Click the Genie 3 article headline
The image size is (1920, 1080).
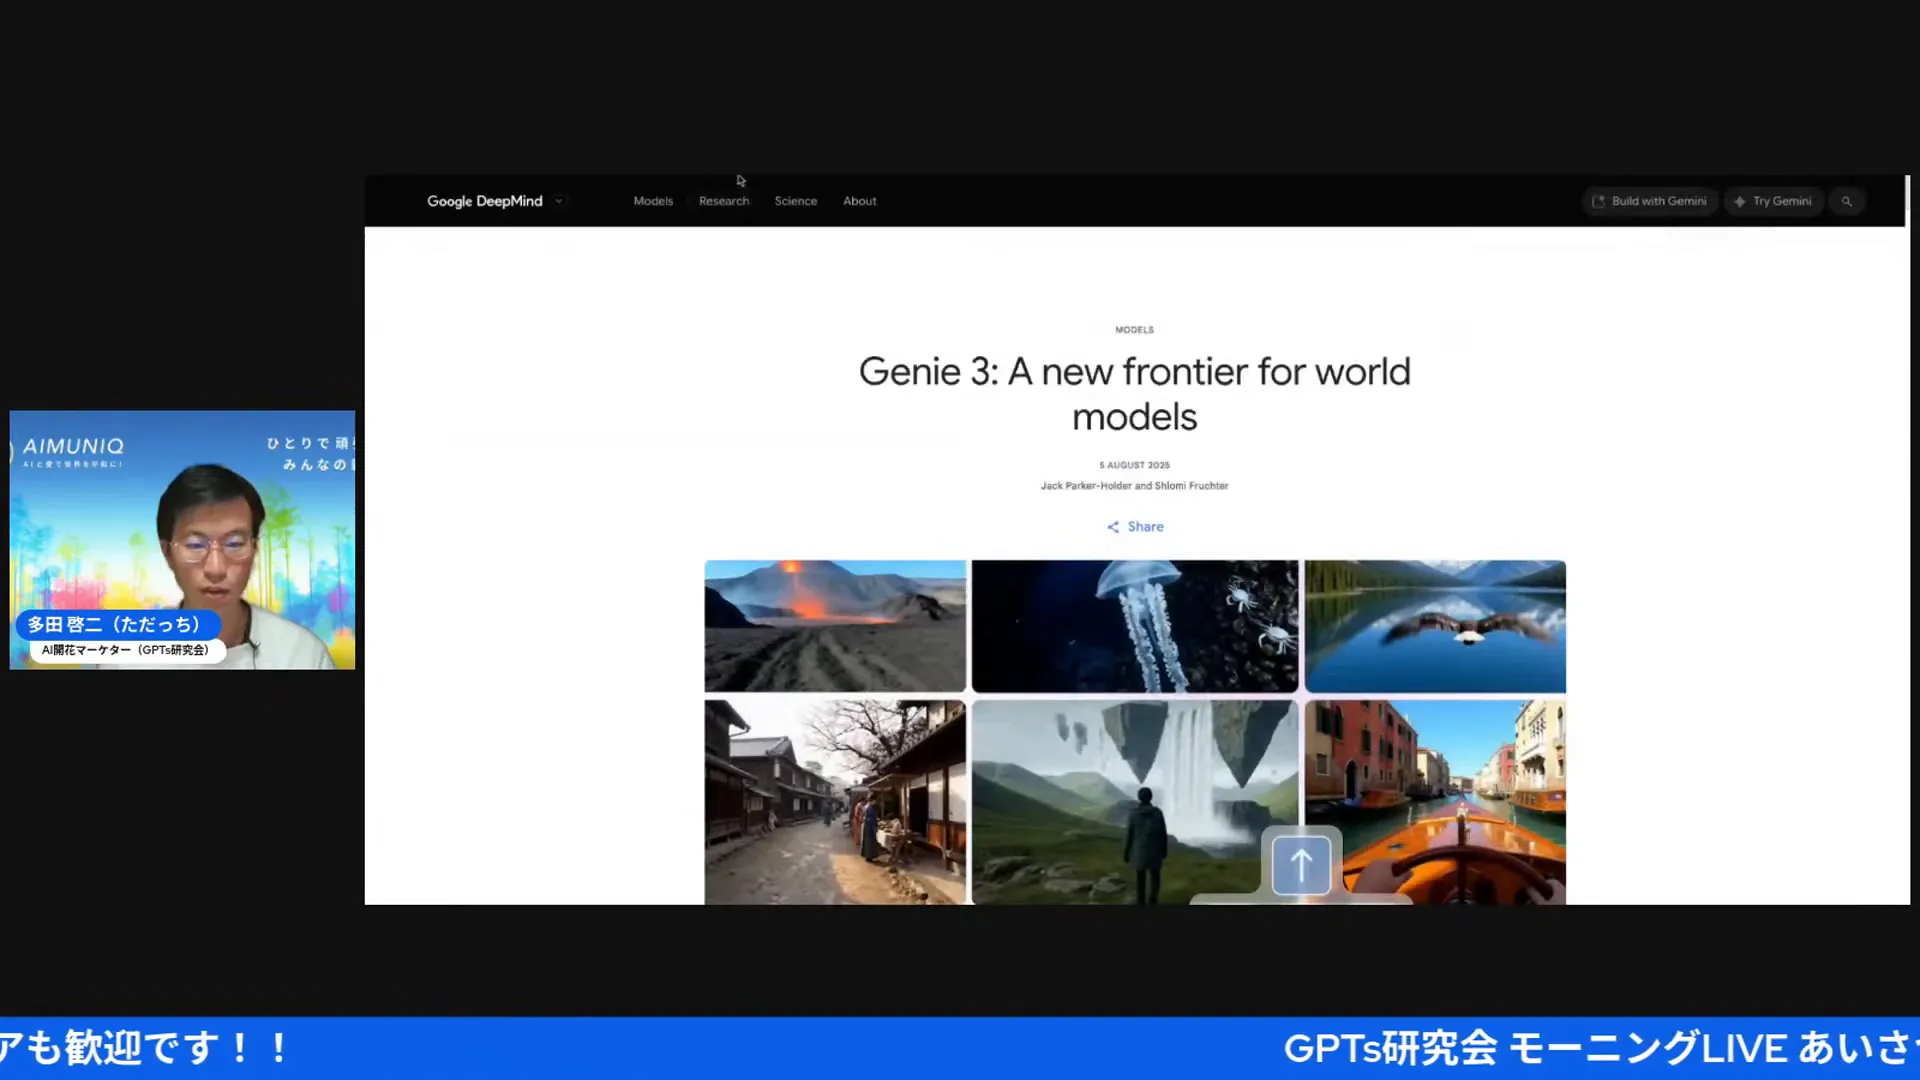pos(1134,394)
